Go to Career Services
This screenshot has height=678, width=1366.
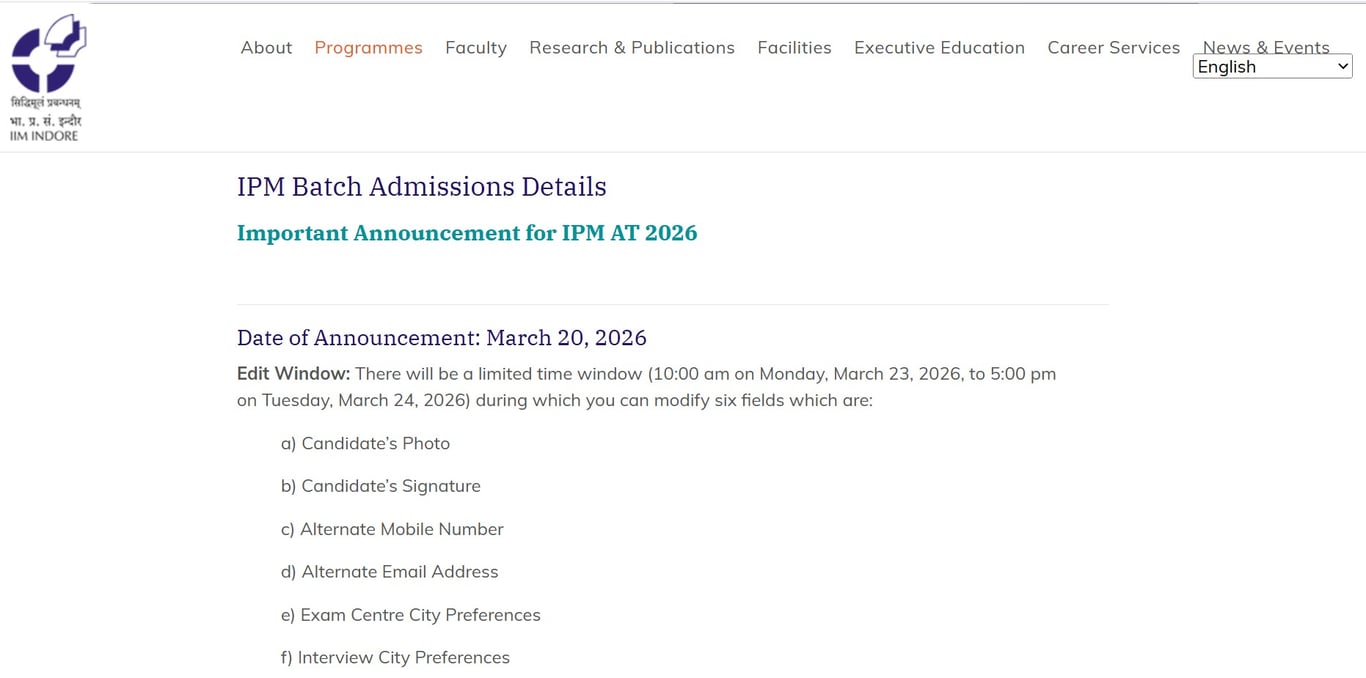[1113, 47]
